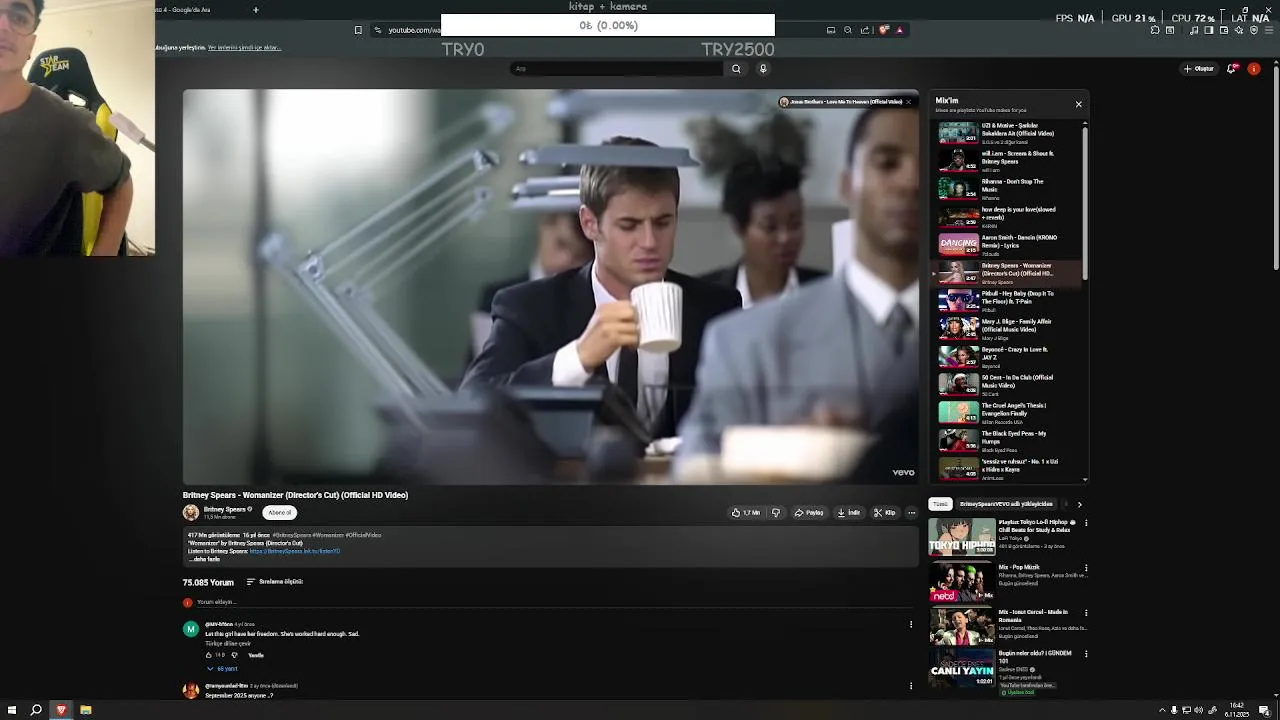1280x720 pixels.
Task: Open options for Mix - Pop Müzik
Action: [x=1086, y=568]
